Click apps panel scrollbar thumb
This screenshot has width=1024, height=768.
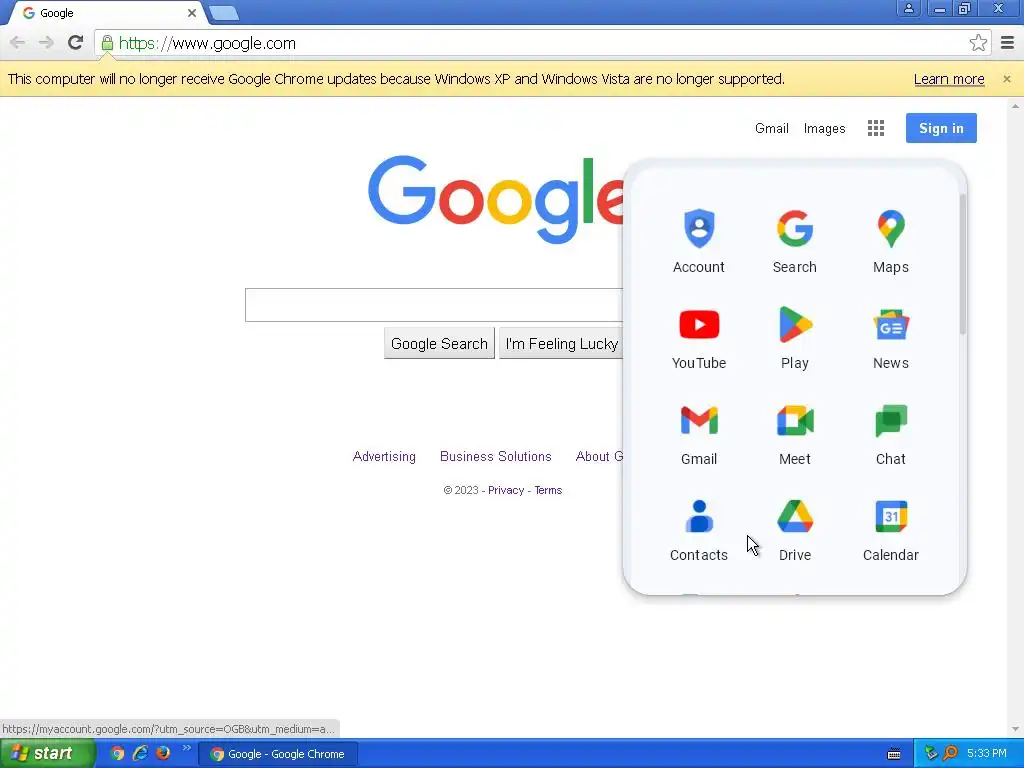tap(962, 264)
